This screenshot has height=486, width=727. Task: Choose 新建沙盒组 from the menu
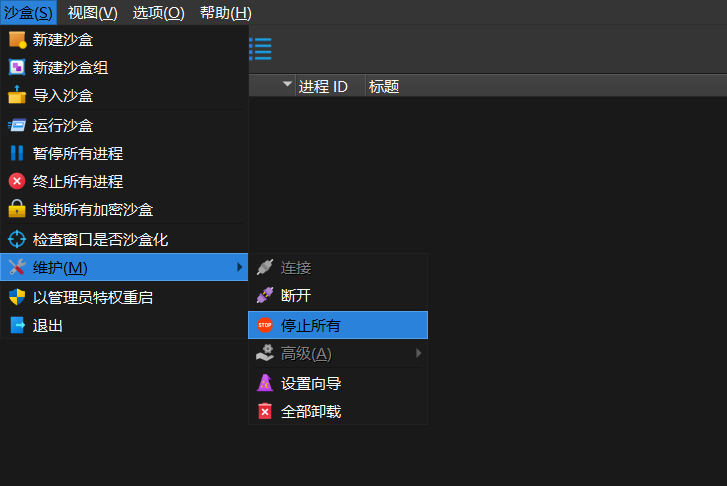(124, 68)
